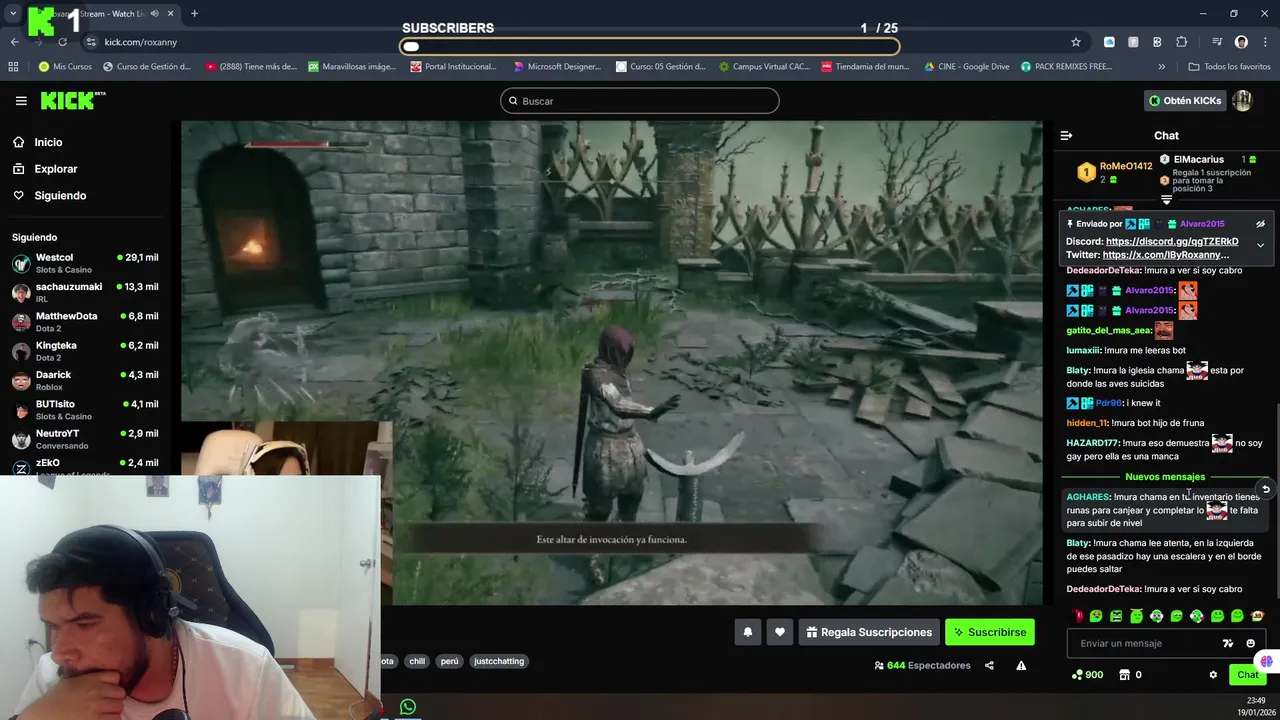Expand the pinned message chevron

coord(1260,245)
